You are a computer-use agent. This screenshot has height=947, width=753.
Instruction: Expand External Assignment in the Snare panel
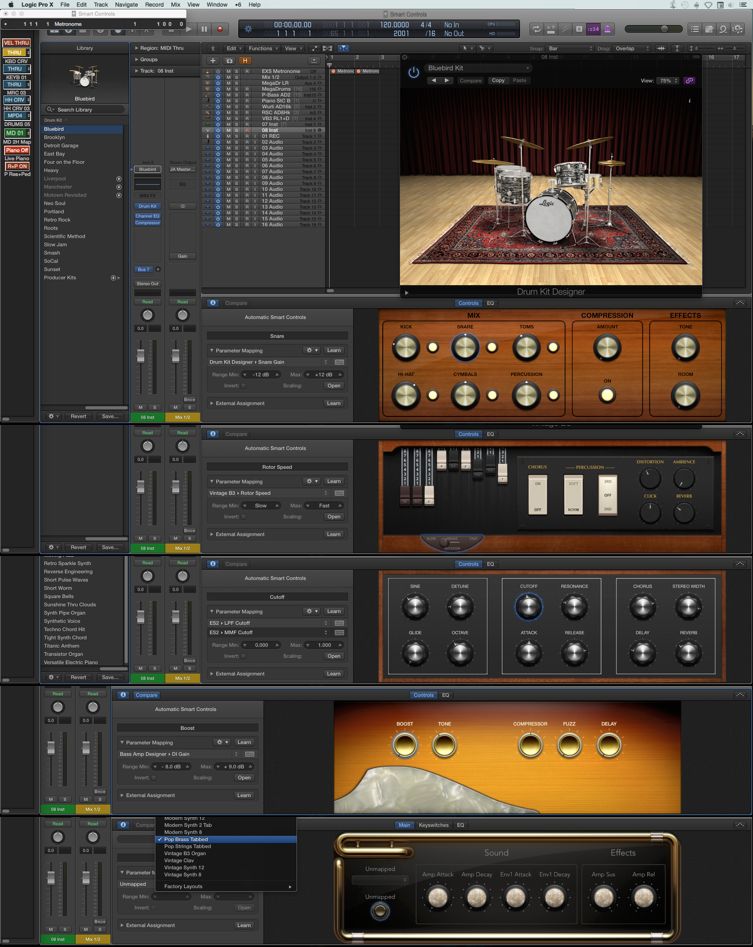[211, 403]
